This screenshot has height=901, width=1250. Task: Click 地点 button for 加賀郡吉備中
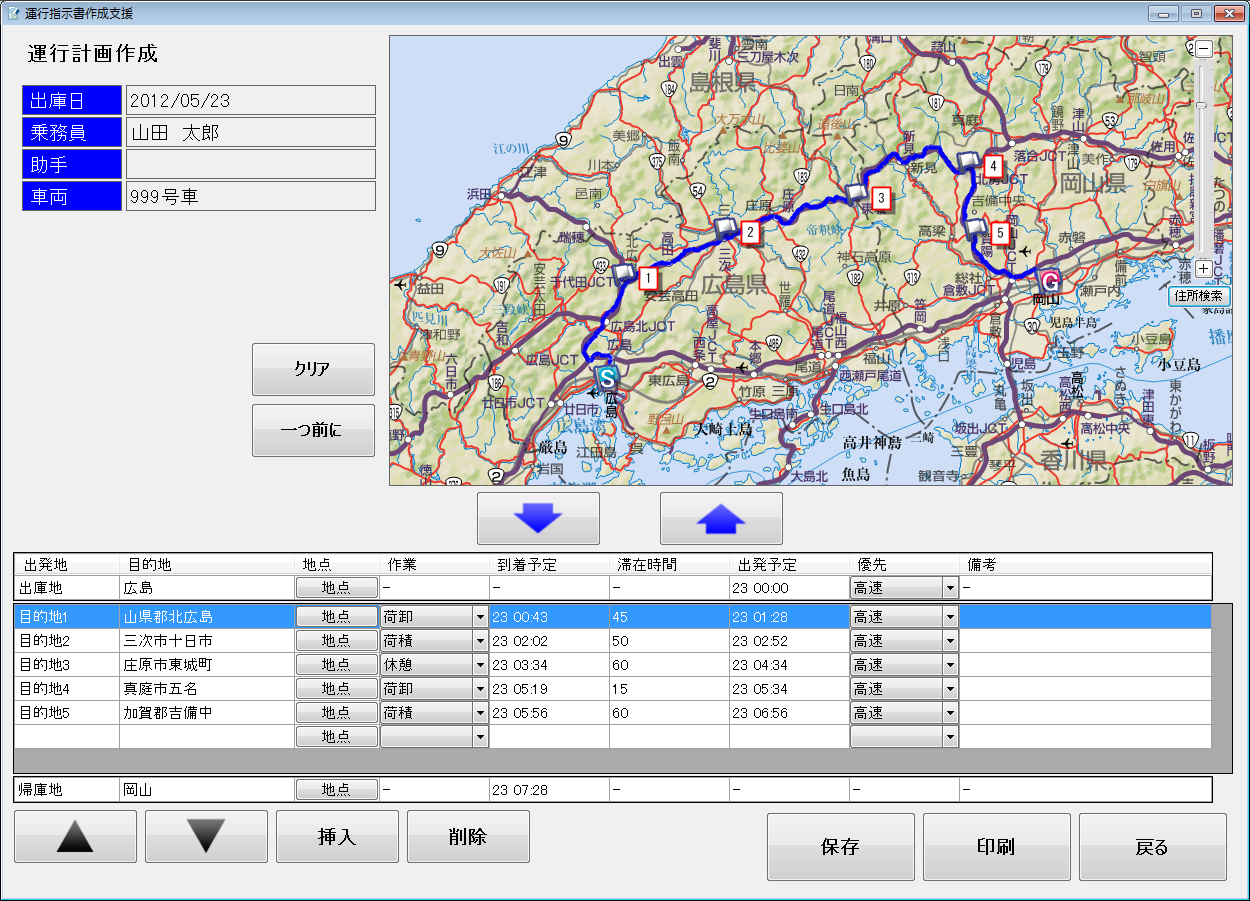(337, 713)
